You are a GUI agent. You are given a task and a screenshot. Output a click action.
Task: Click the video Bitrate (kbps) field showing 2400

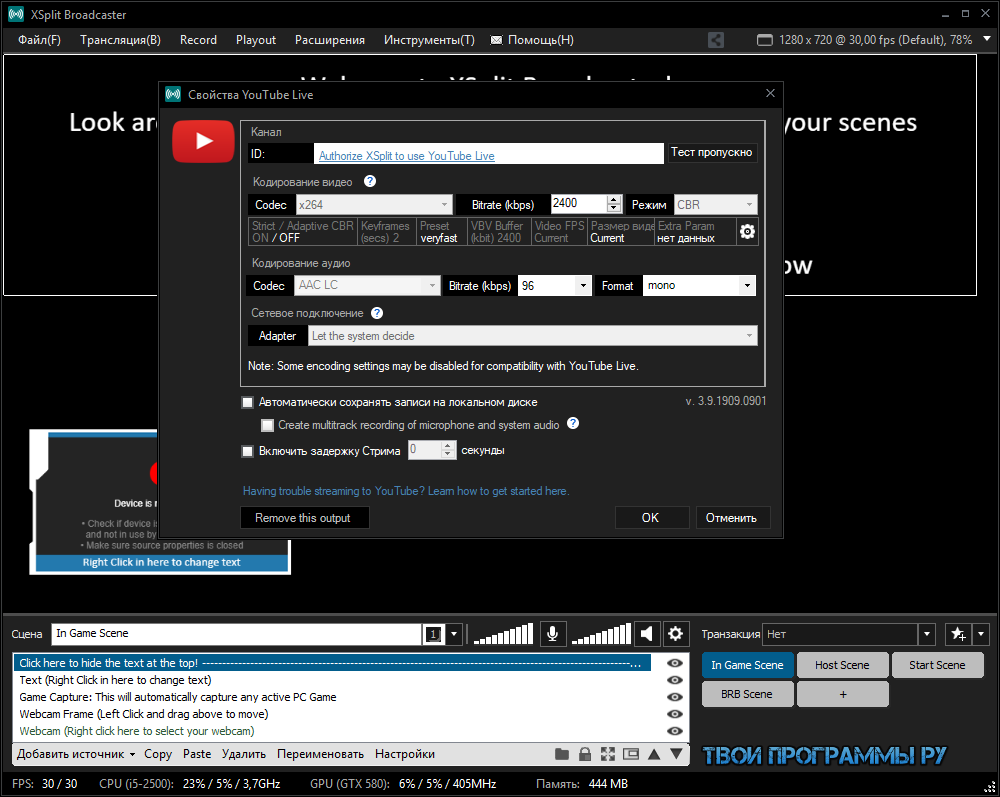(x=579, y=204)
